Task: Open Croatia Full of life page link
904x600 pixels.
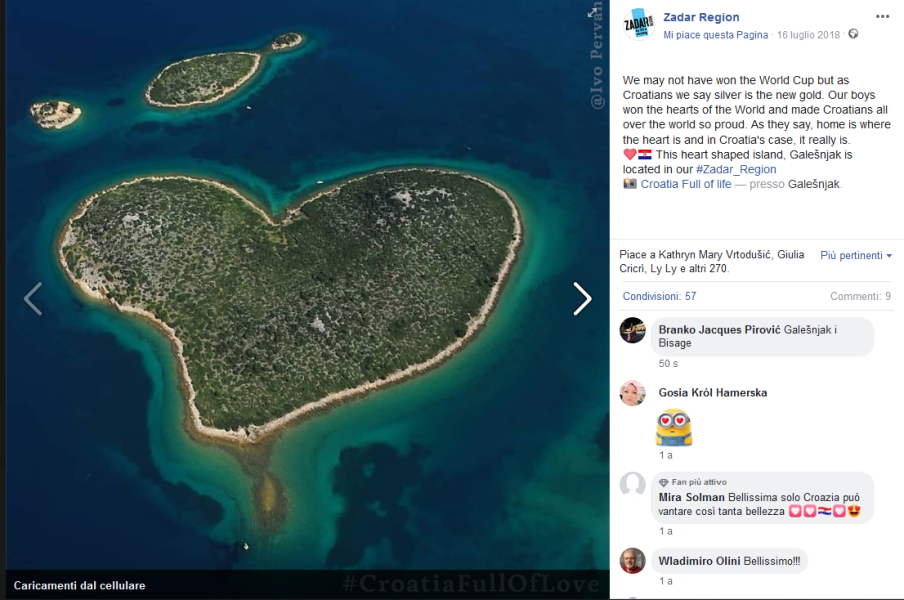Action: point(686,184)
